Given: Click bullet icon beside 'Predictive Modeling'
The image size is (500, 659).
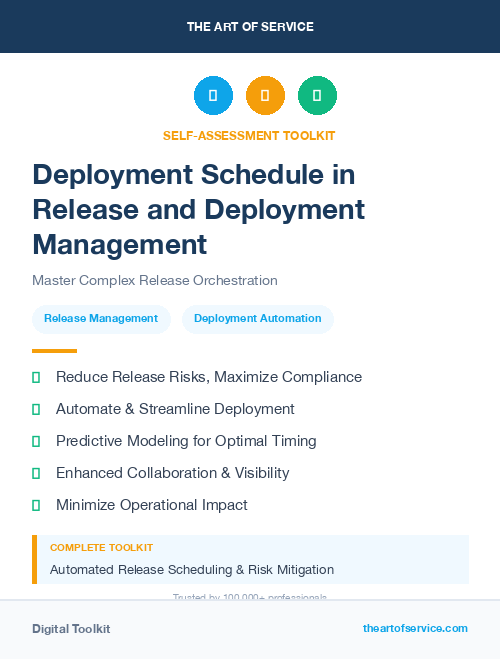Looking at the screenshot, I should point(36,441).
